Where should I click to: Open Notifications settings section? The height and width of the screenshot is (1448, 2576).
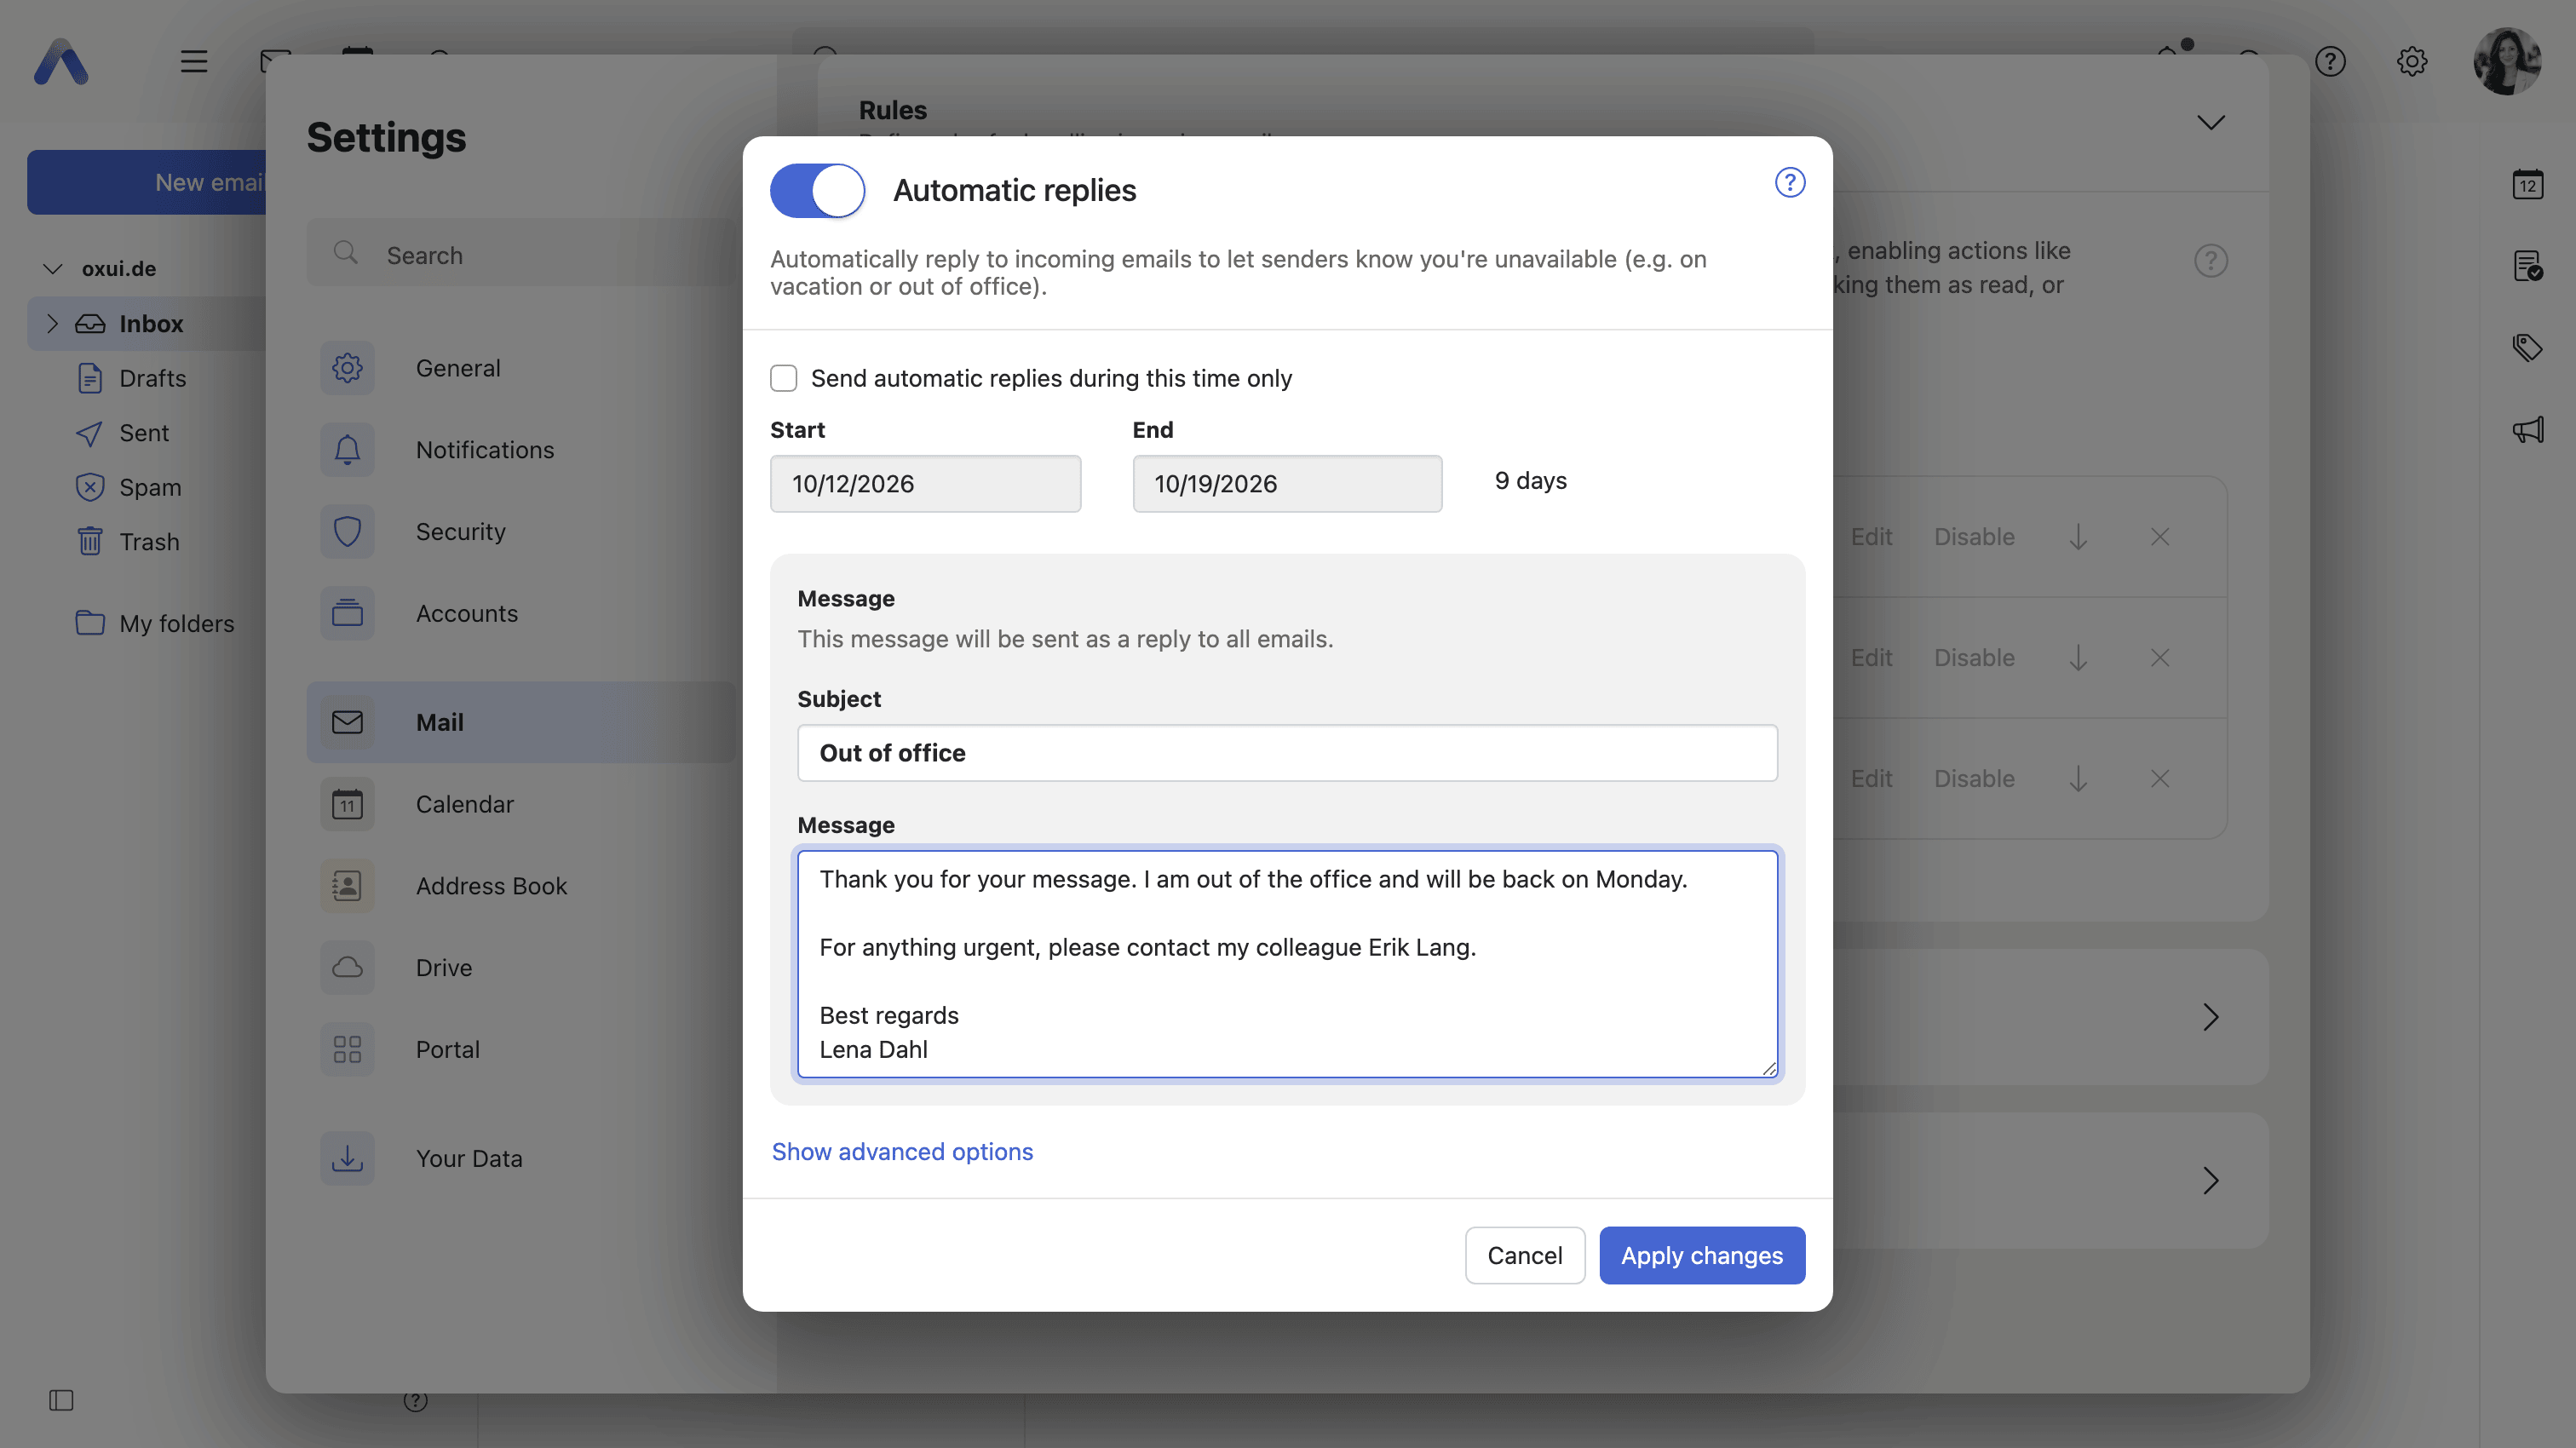(520, 450)
